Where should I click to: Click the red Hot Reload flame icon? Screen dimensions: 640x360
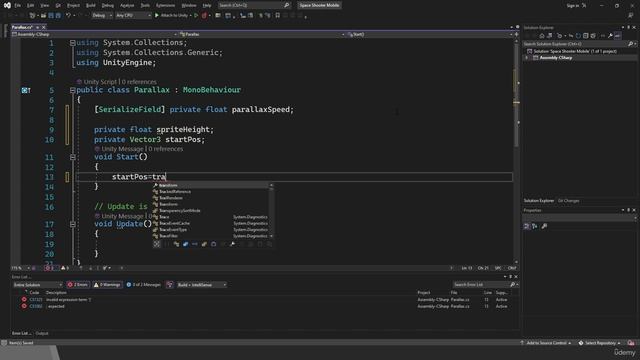click(204, 16)
